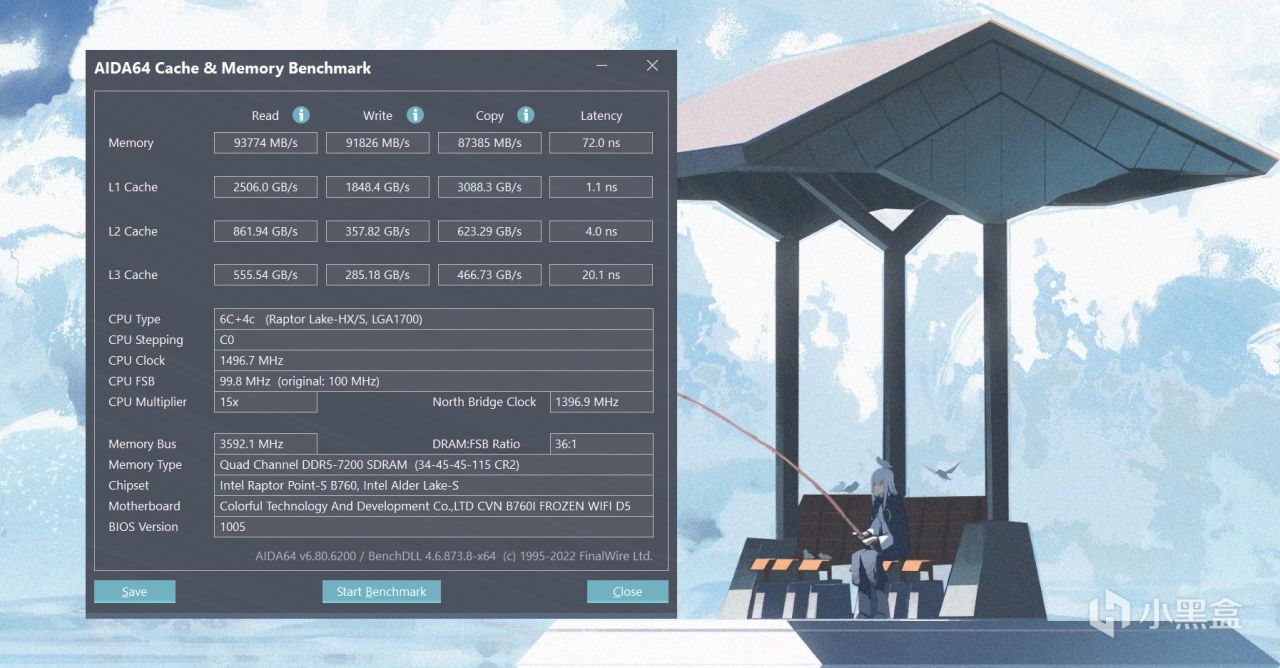This screenshot has height=668, width=1280.
Task: Click Memory Type Quad Channel DDR5-7200 field
Action: click(434, 465)
